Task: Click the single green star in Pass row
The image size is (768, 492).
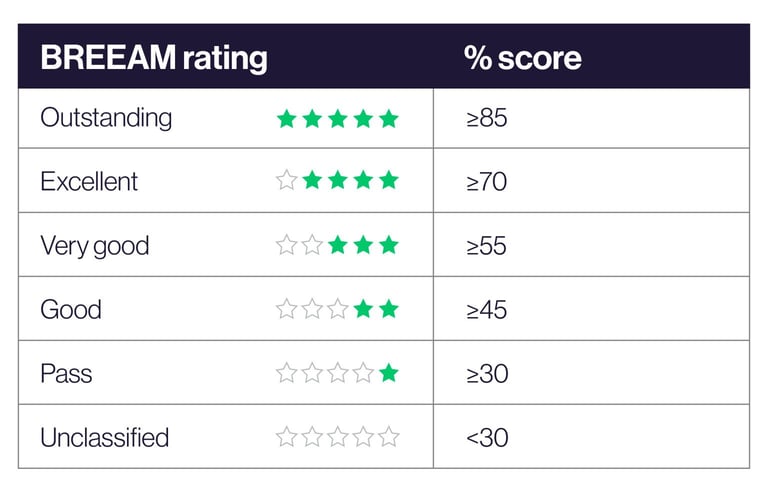Action: pyautogui.click(x=389, y=373)
